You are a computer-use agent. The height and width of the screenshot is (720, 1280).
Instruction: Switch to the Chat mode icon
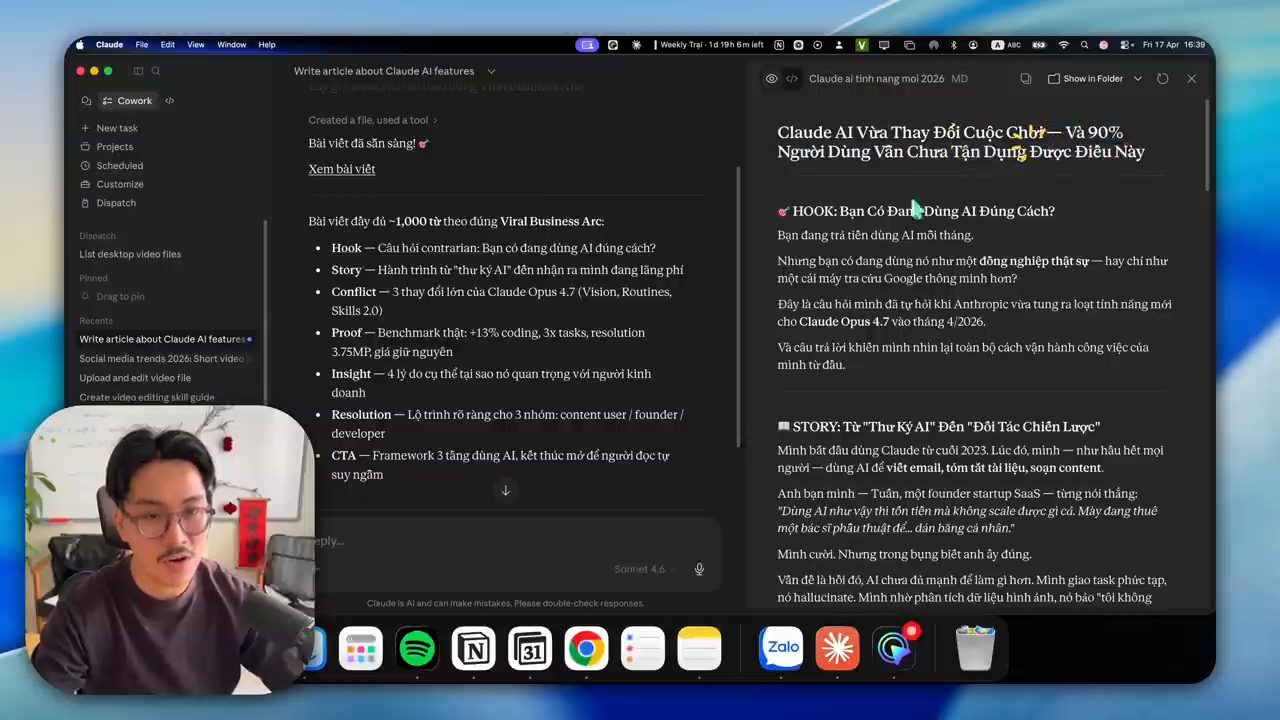(x=86, y=101)
